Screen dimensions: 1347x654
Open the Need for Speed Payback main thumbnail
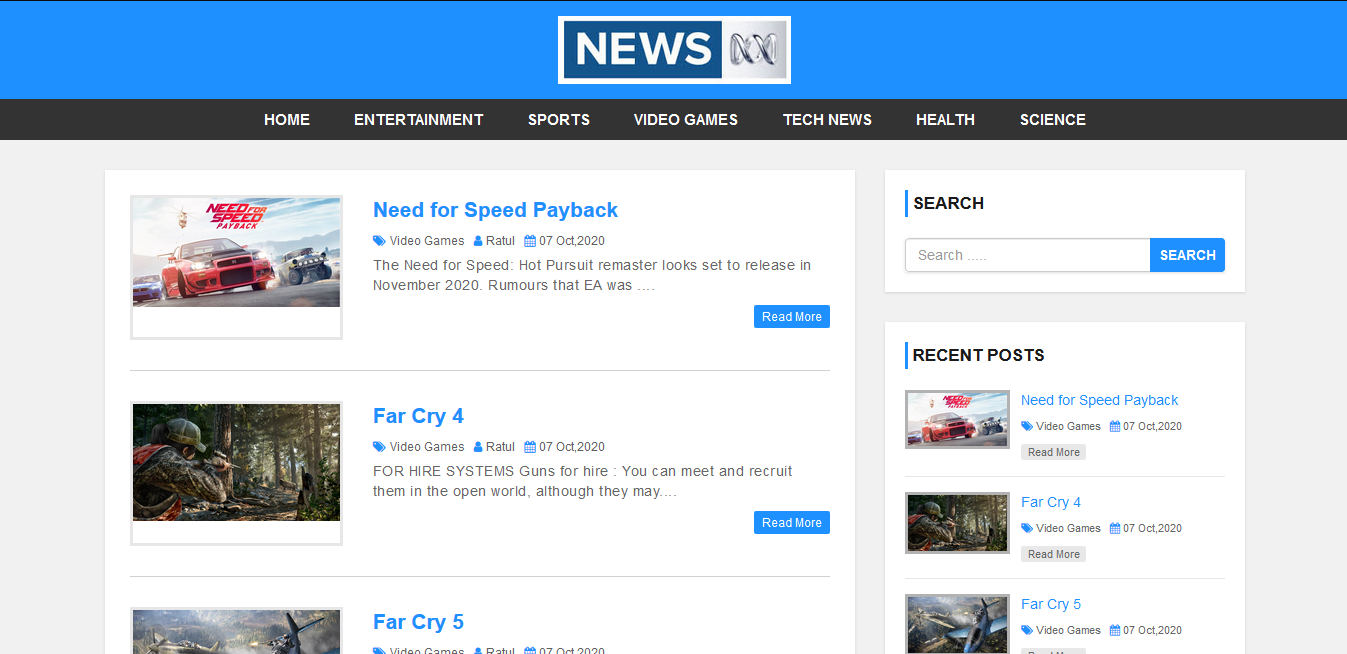[236, 267]
